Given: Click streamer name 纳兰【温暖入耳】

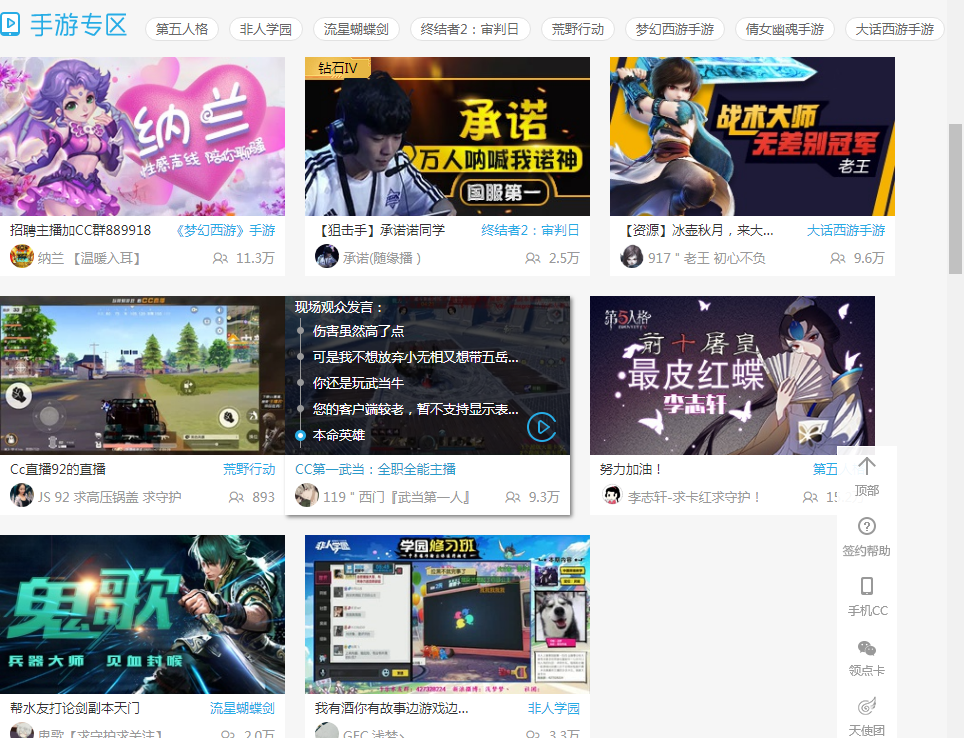Looking at the screenshot, I should pyautogui.click(x=89, y=258).
